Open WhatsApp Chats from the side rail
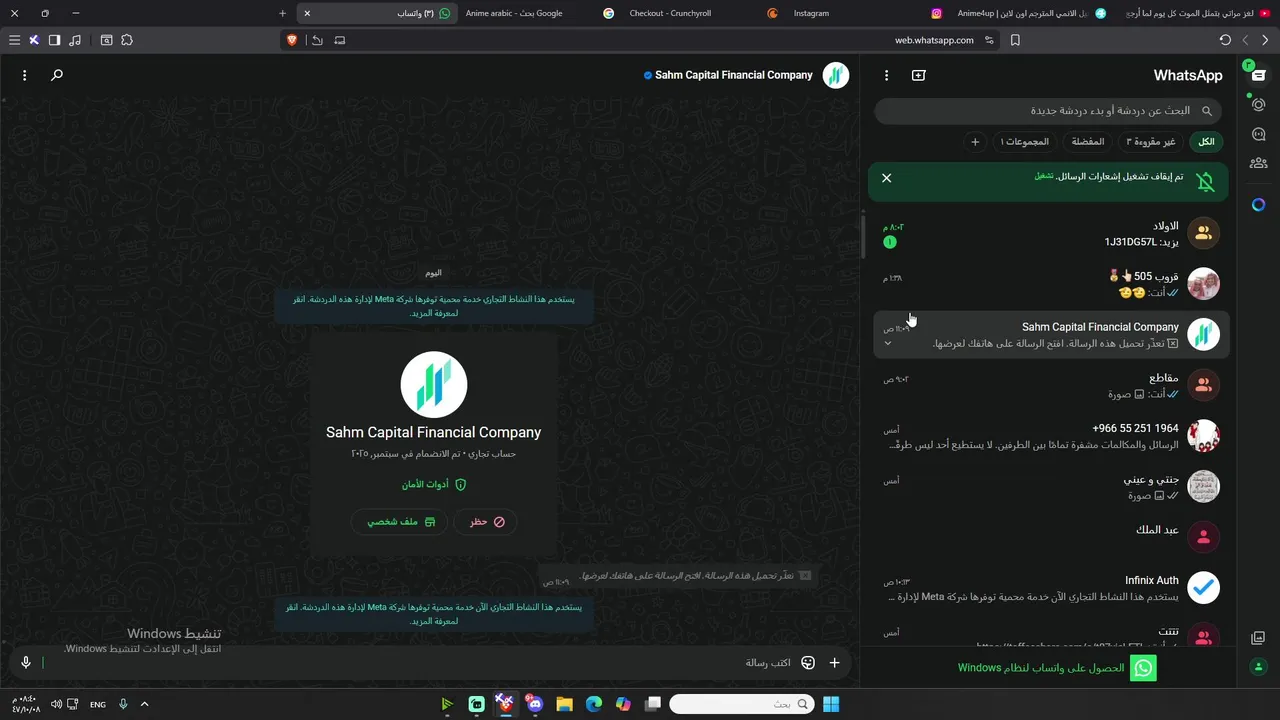 tap(1258, 75)
